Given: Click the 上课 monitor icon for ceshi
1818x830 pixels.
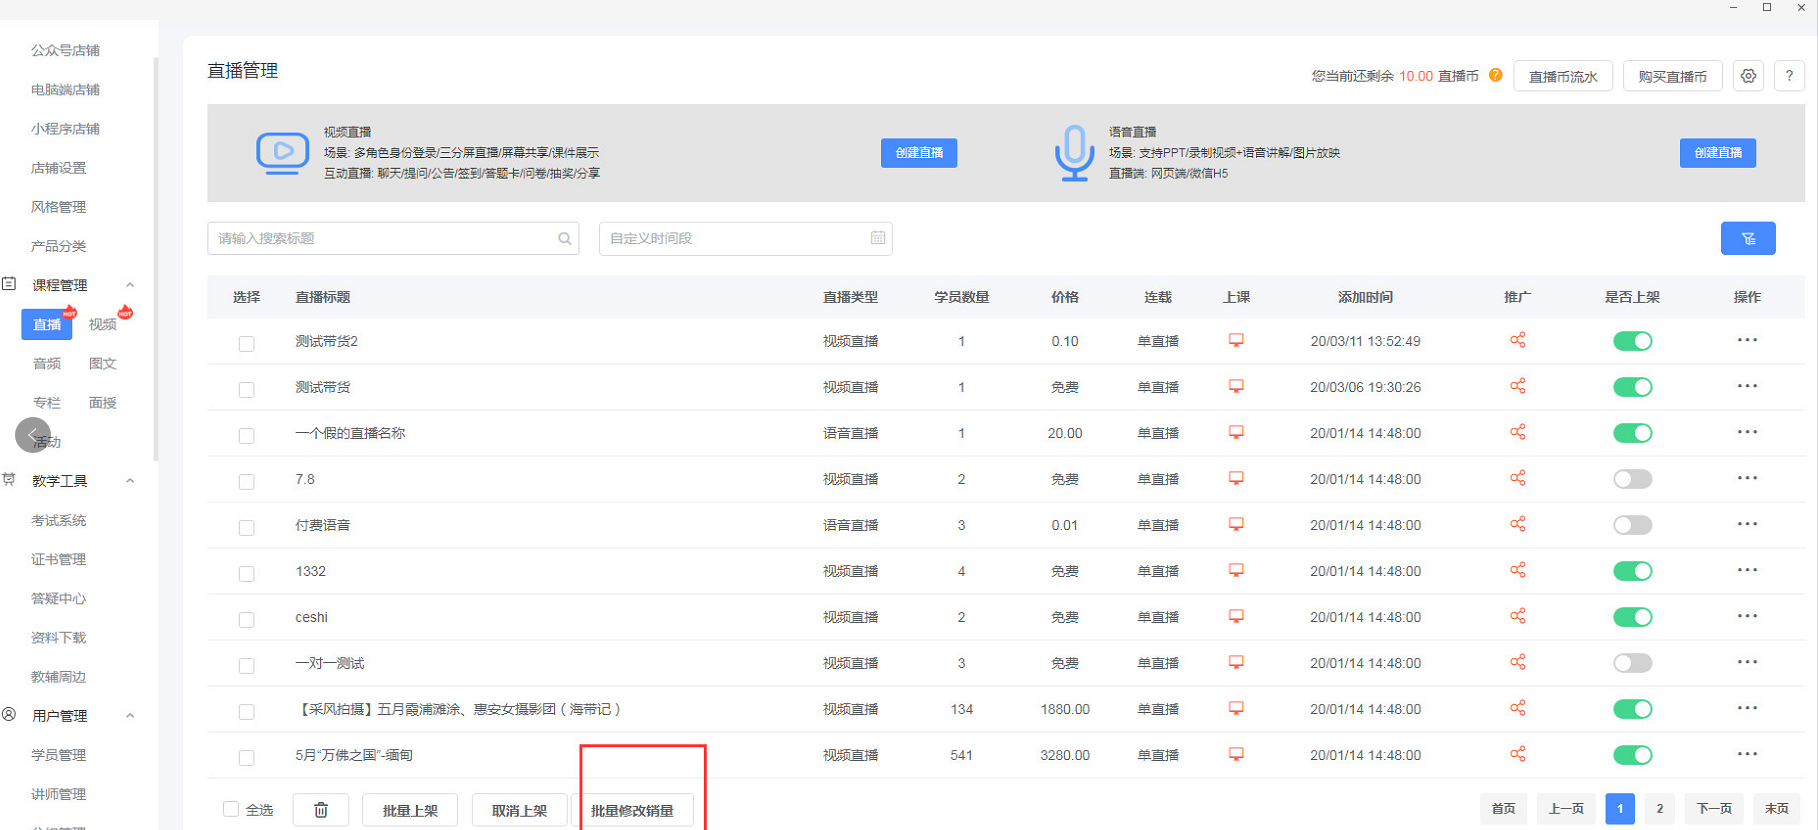Looking at the screenshot, I should (x=1236, y=617).
